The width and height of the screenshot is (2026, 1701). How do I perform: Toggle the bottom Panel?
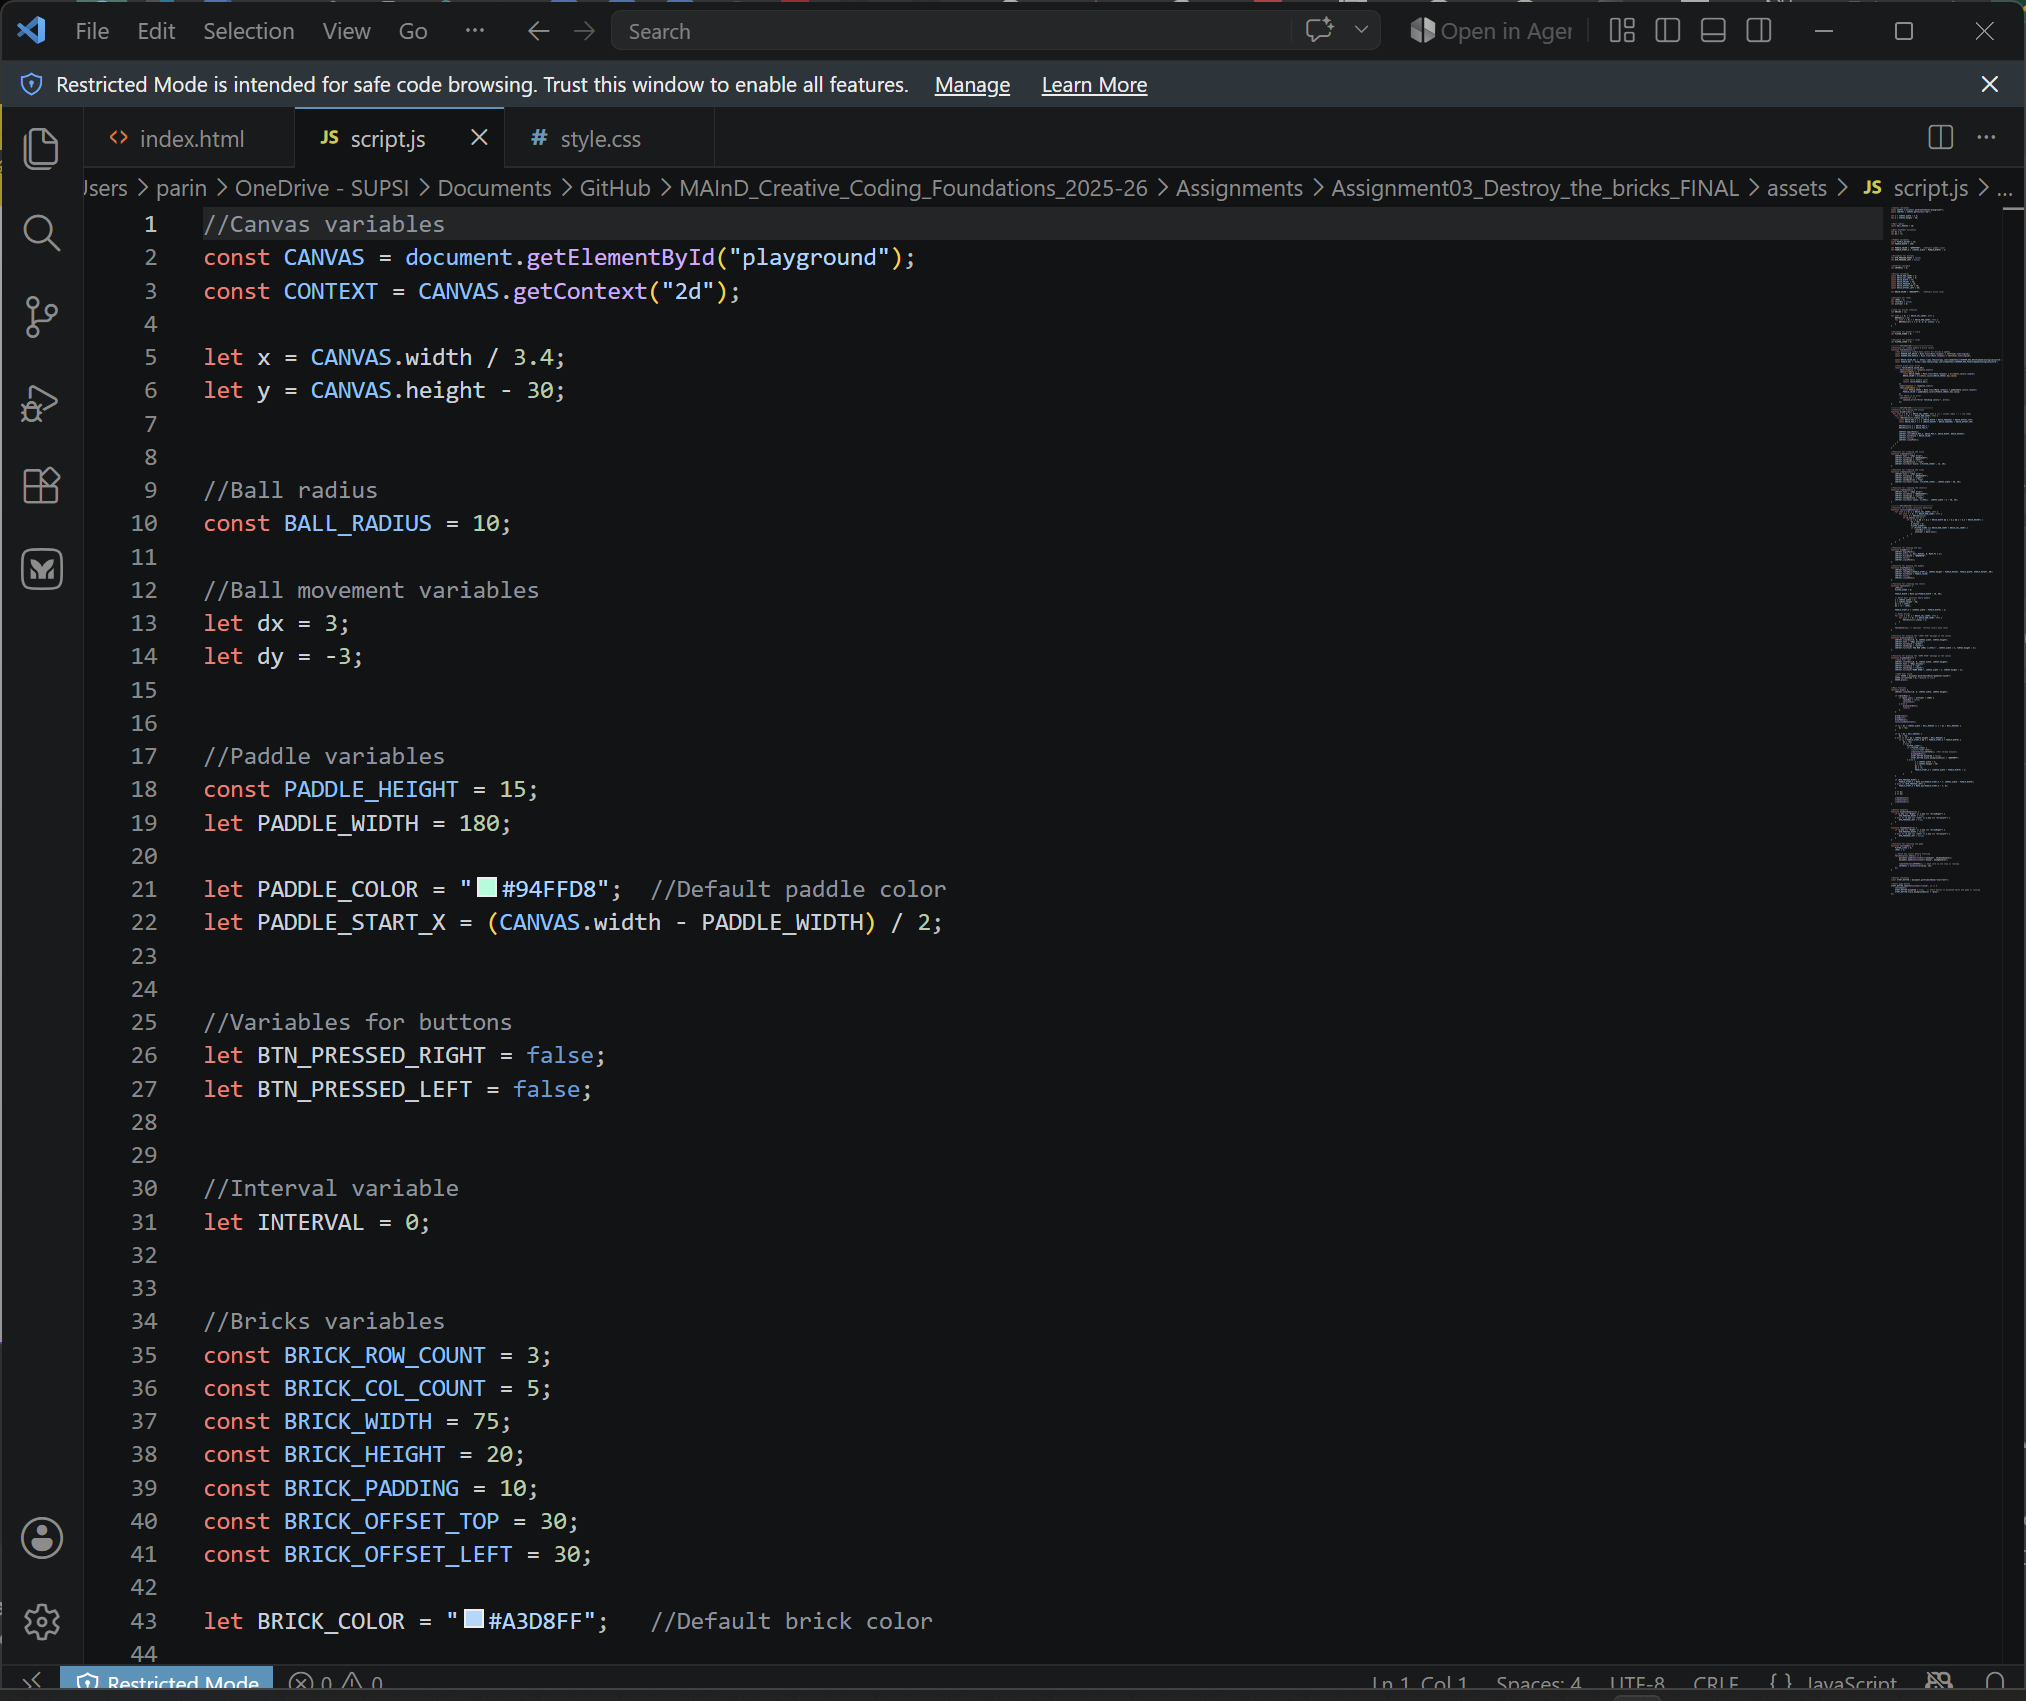click(x=1713, y=31)
